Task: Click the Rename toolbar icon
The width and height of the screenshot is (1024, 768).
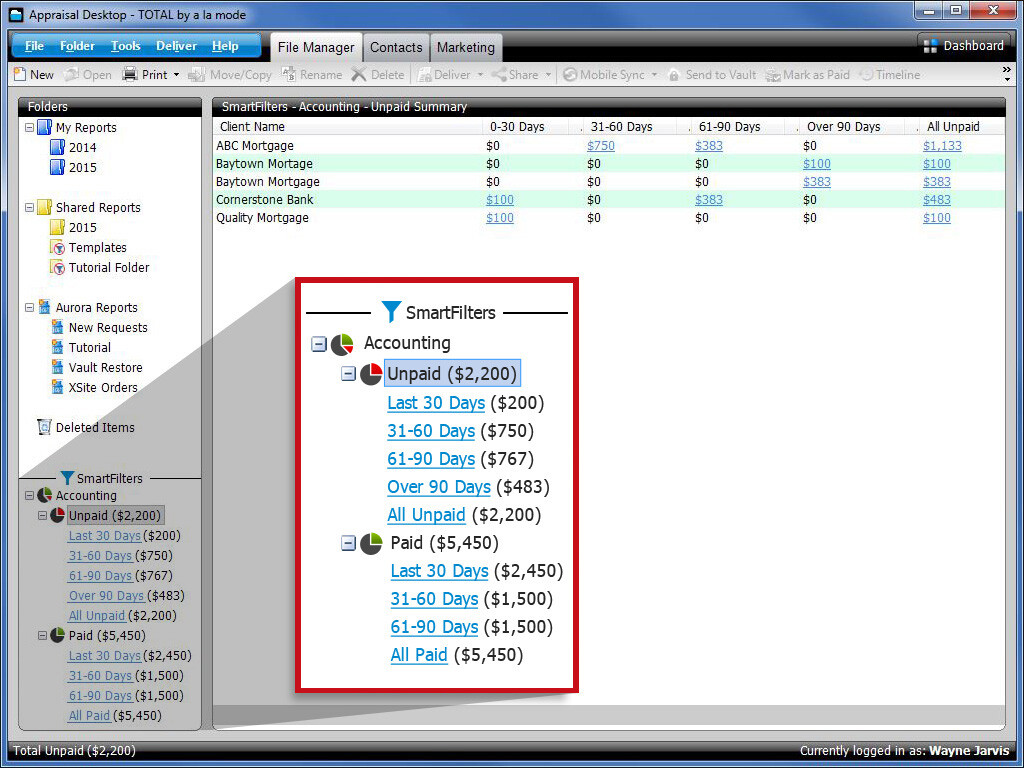Action: (289, 74)
